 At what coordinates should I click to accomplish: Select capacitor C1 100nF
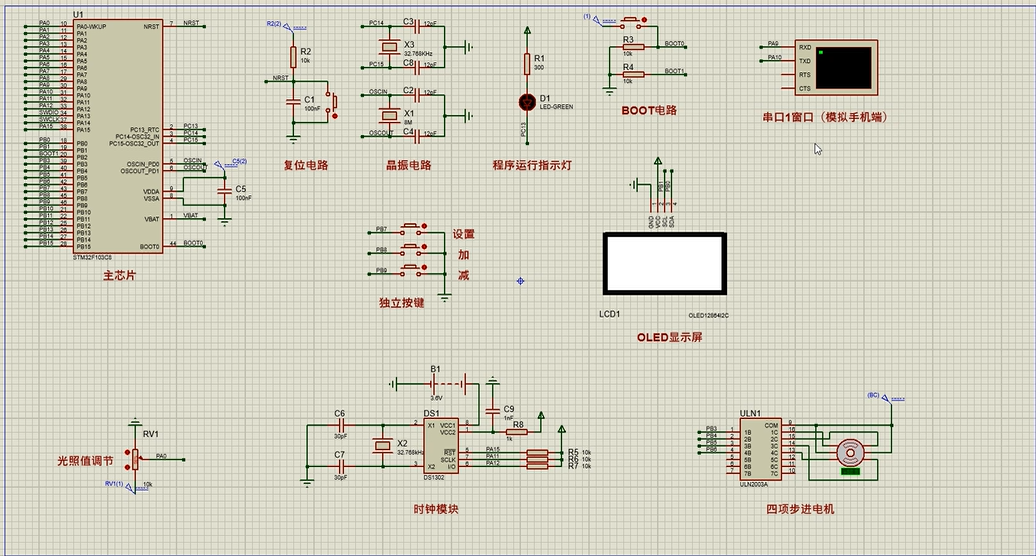click(x=293, y=102)
